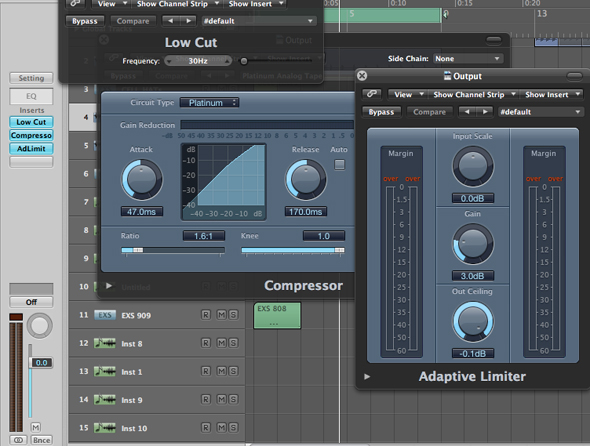The height and width of the screenshot is (446, 590).
Task: Click the Knee slider handle in Compressor
Action: [339, 250]
